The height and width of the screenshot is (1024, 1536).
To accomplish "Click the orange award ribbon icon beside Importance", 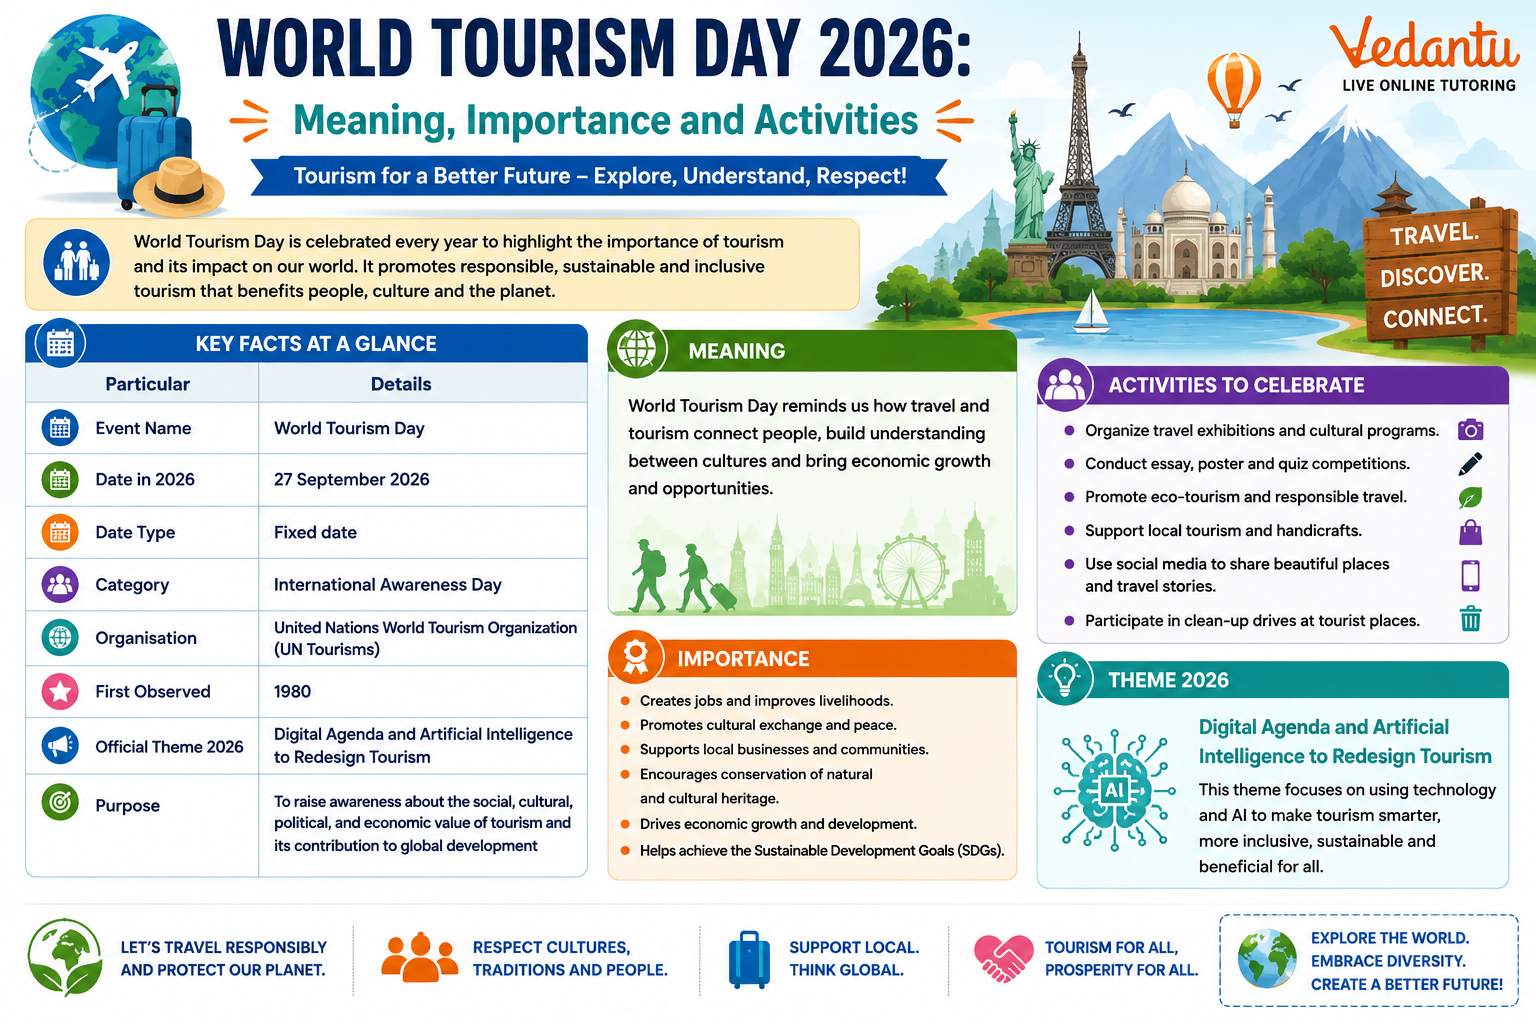I will (636, 658).
